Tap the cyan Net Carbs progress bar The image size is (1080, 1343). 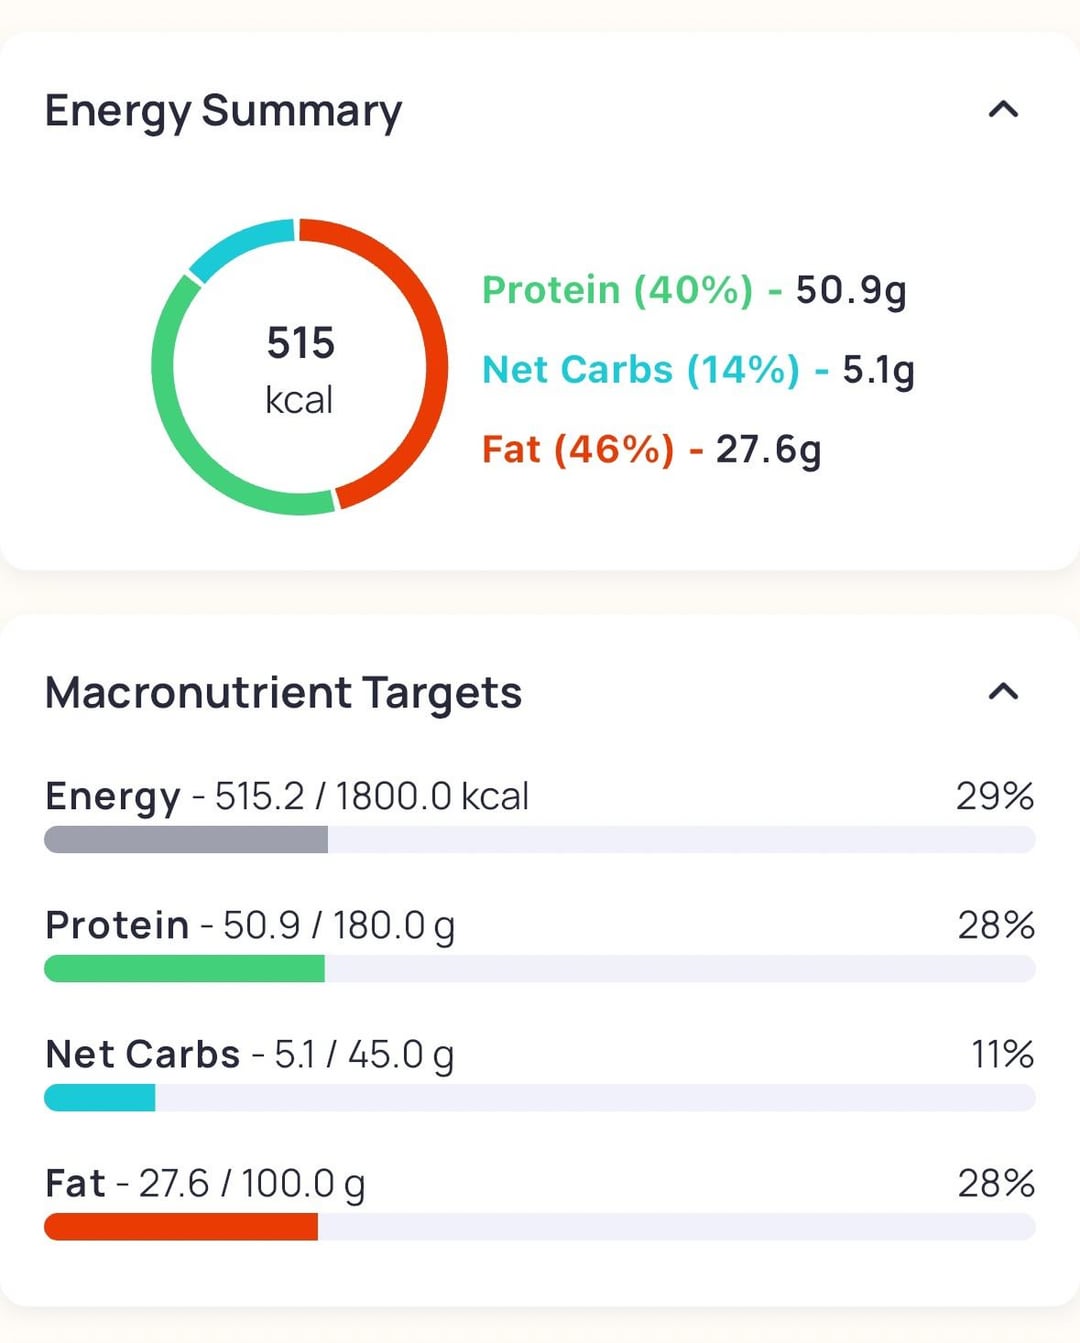(100, 1098)
